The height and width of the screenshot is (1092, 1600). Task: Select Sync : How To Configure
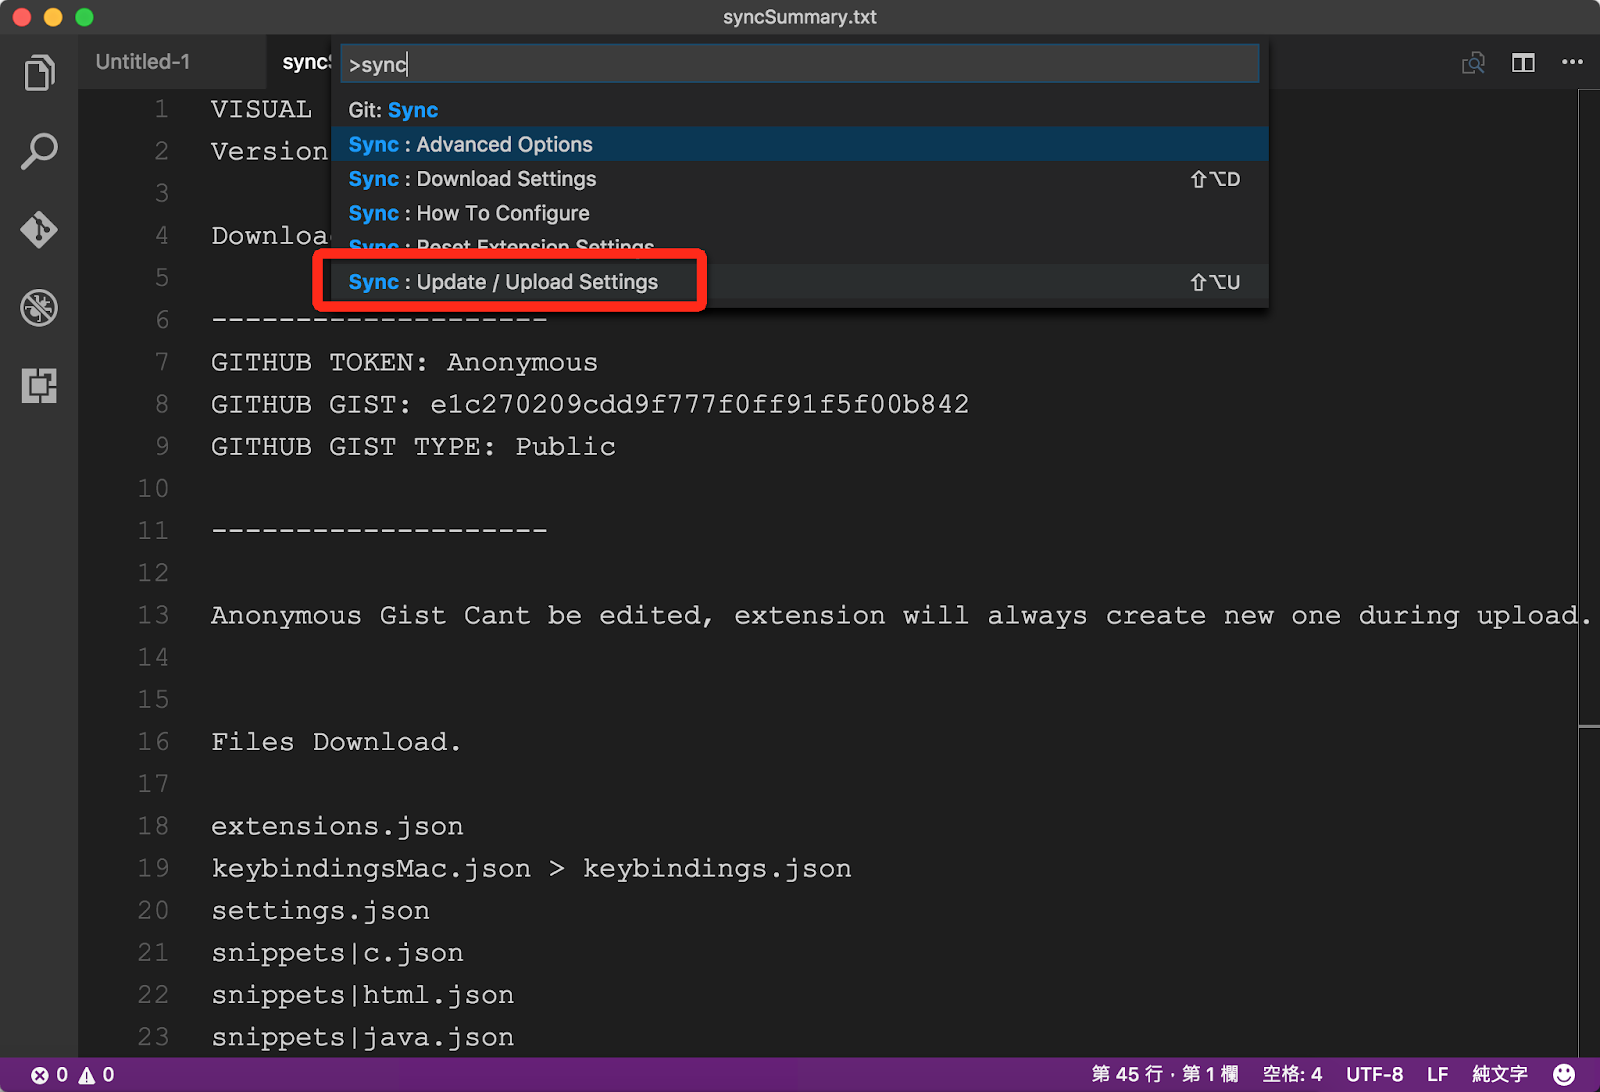click(799, 213)
